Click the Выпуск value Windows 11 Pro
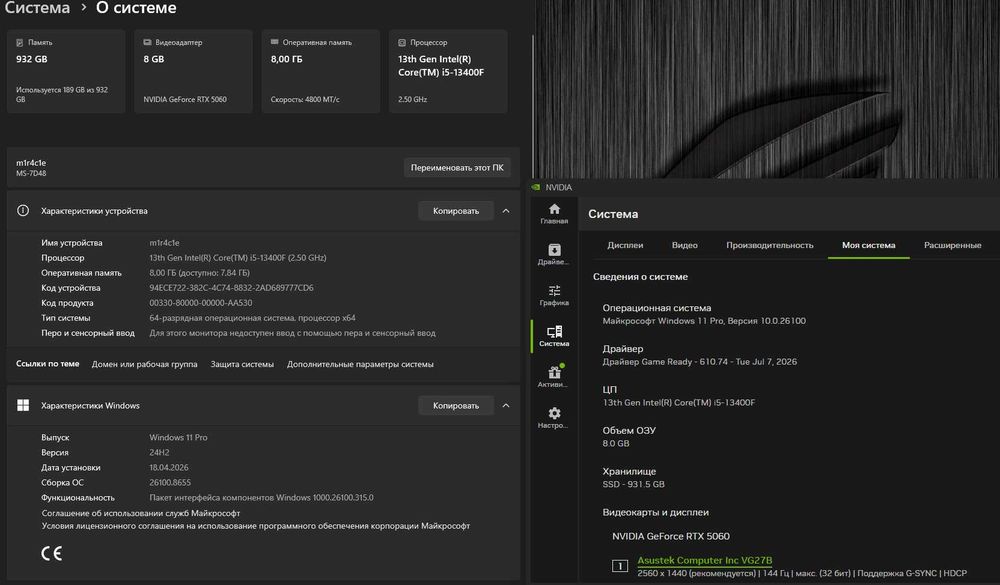This screenshot has height=585, width=1000. 178,438
